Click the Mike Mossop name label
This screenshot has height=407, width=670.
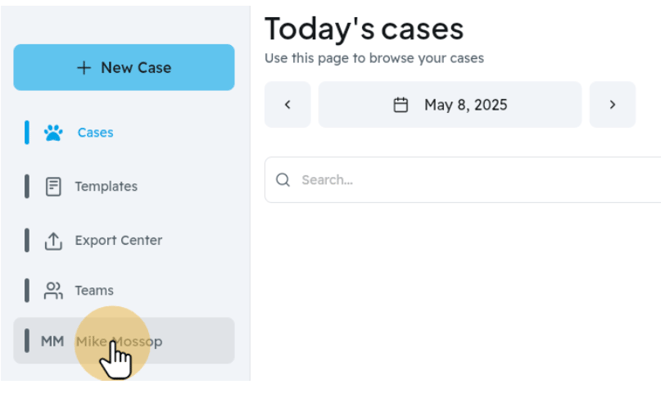coord(119,342)
